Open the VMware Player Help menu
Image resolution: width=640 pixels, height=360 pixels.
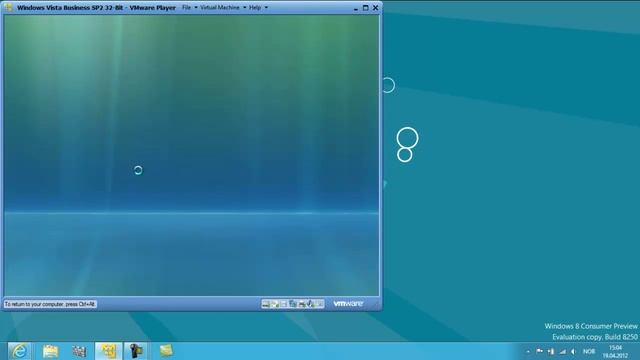point(255,7)
